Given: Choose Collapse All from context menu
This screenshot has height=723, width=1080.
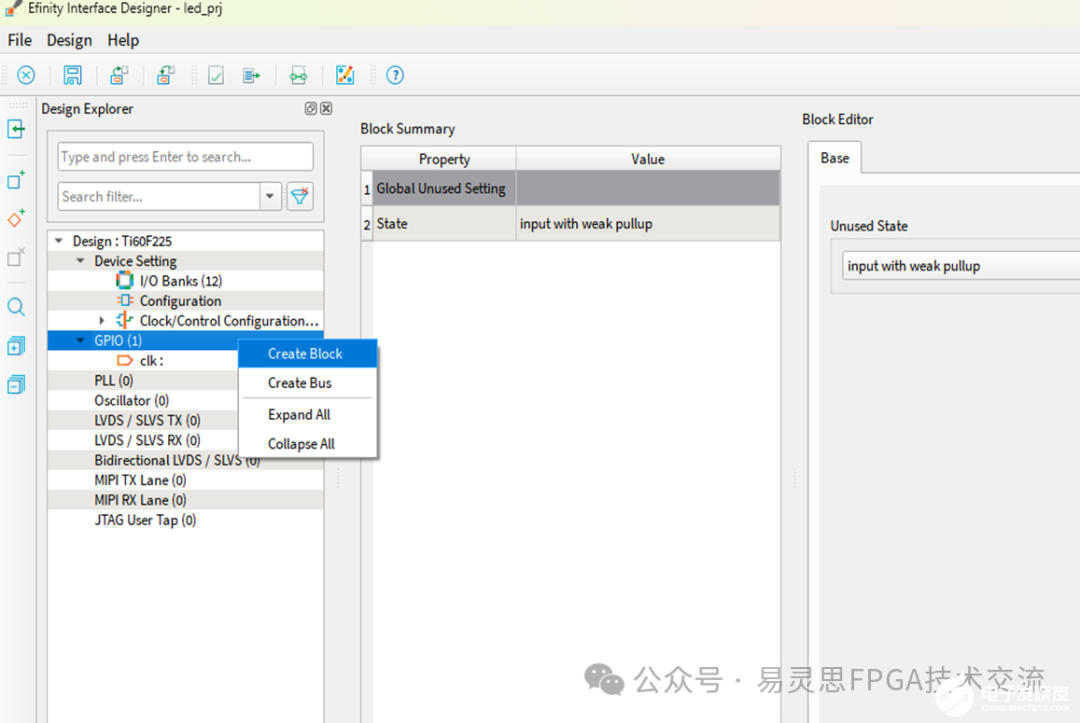Looking at the screenshot, I should [307, 443].
